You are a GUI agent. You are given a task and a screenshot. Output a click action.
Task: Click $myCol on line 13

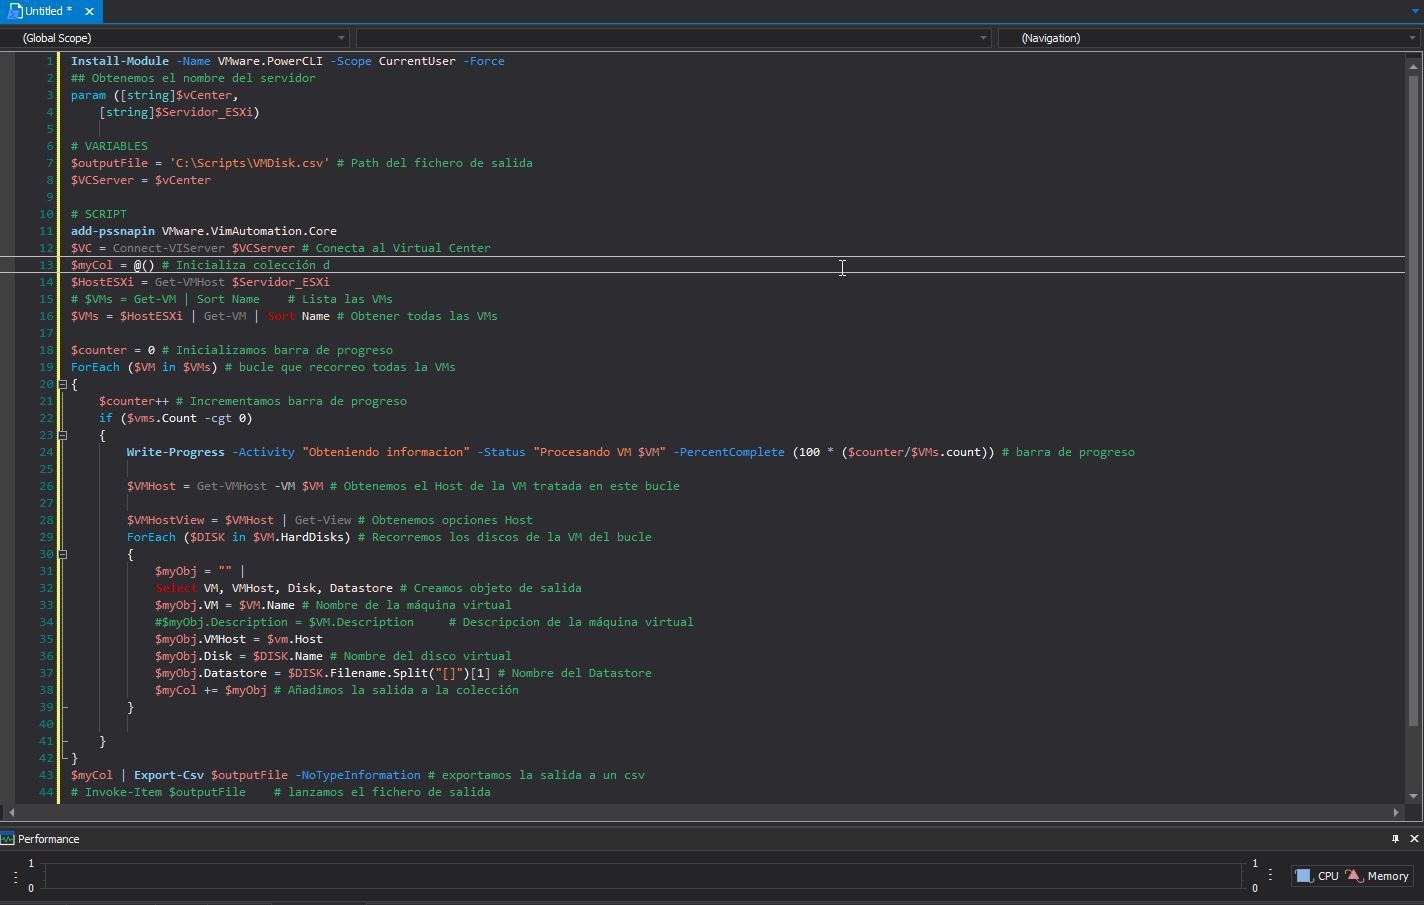point(92,265)
